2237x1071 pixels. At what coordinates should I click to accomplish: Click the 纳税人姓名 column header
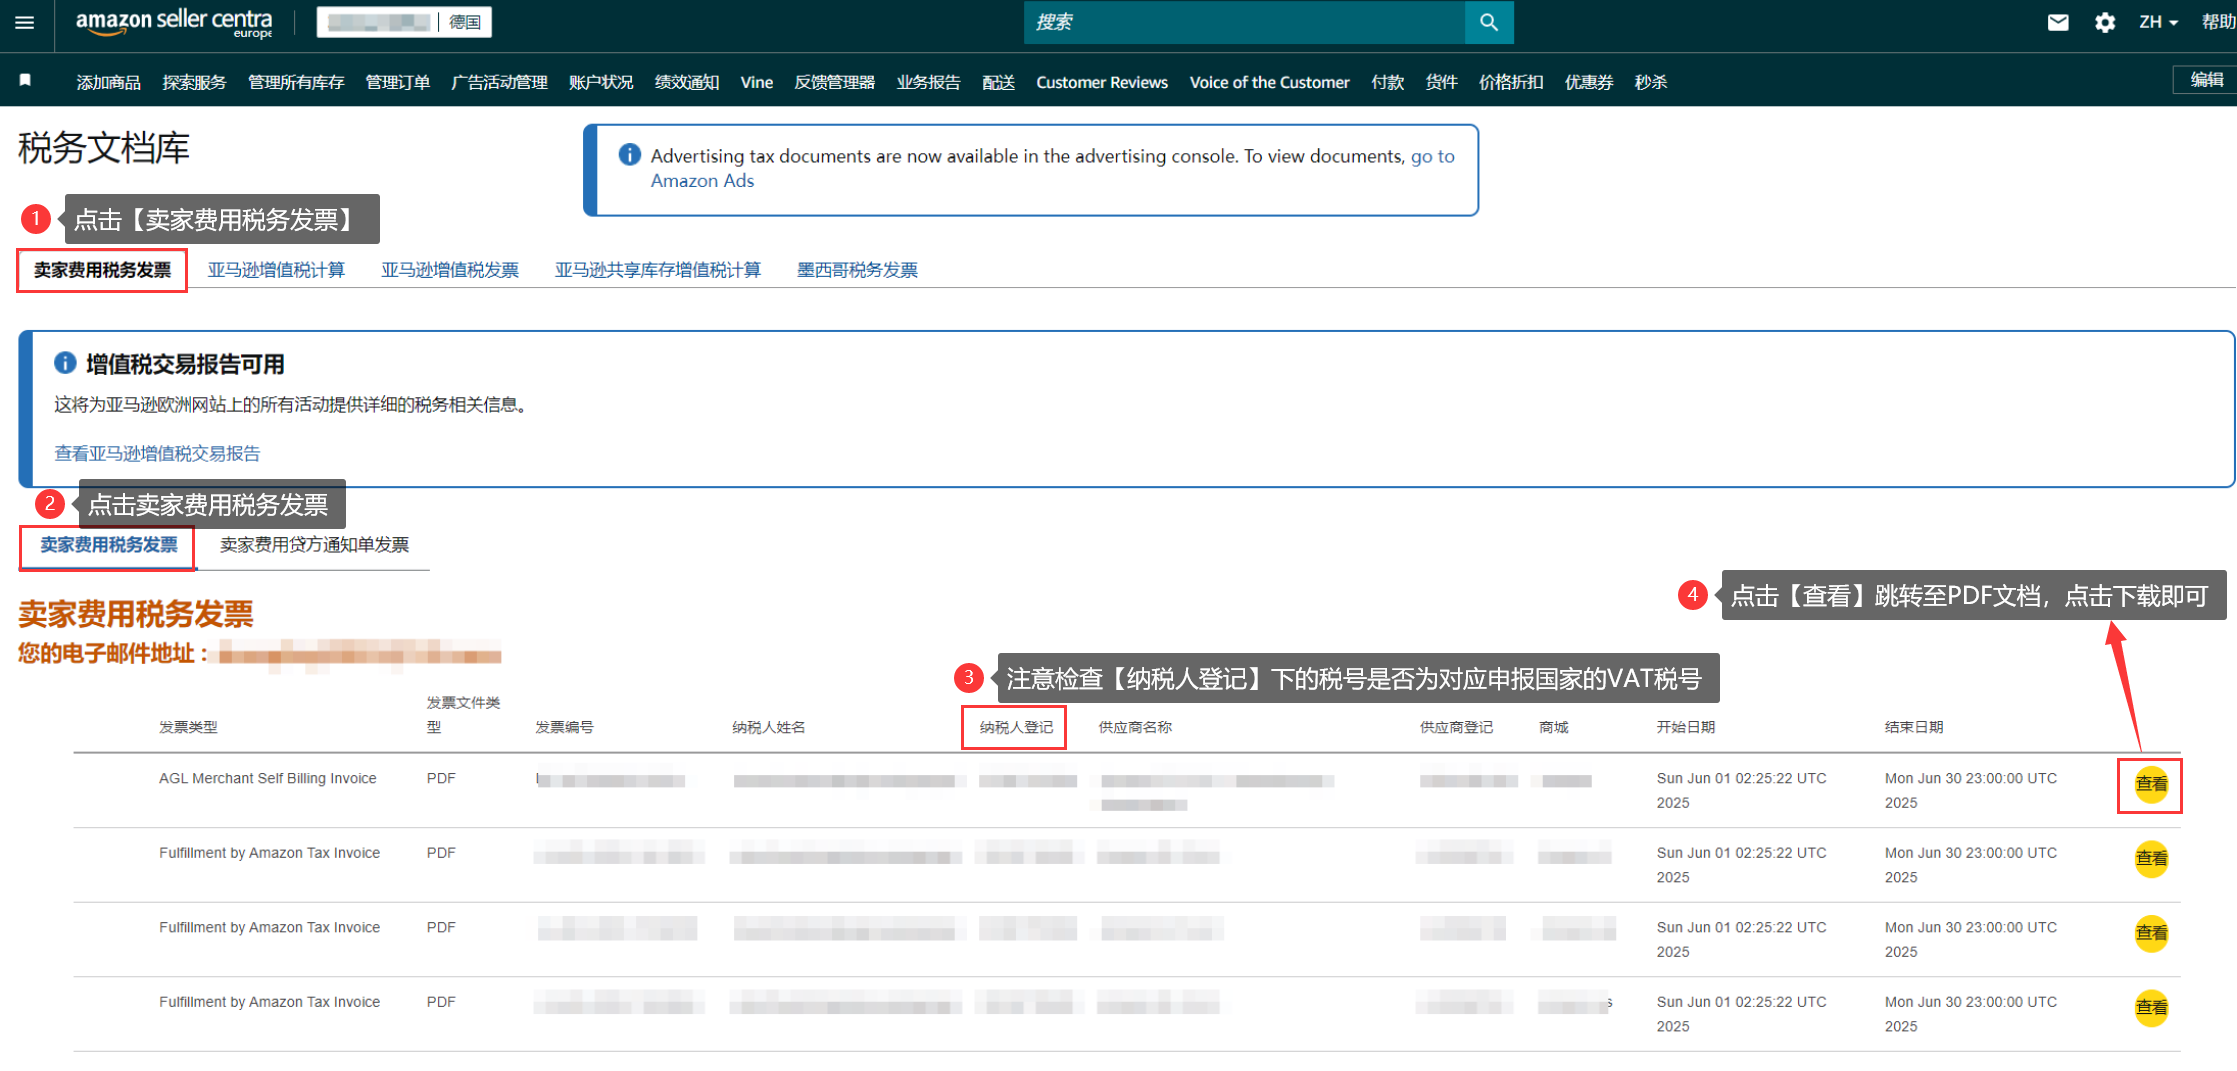click(768, 727)
